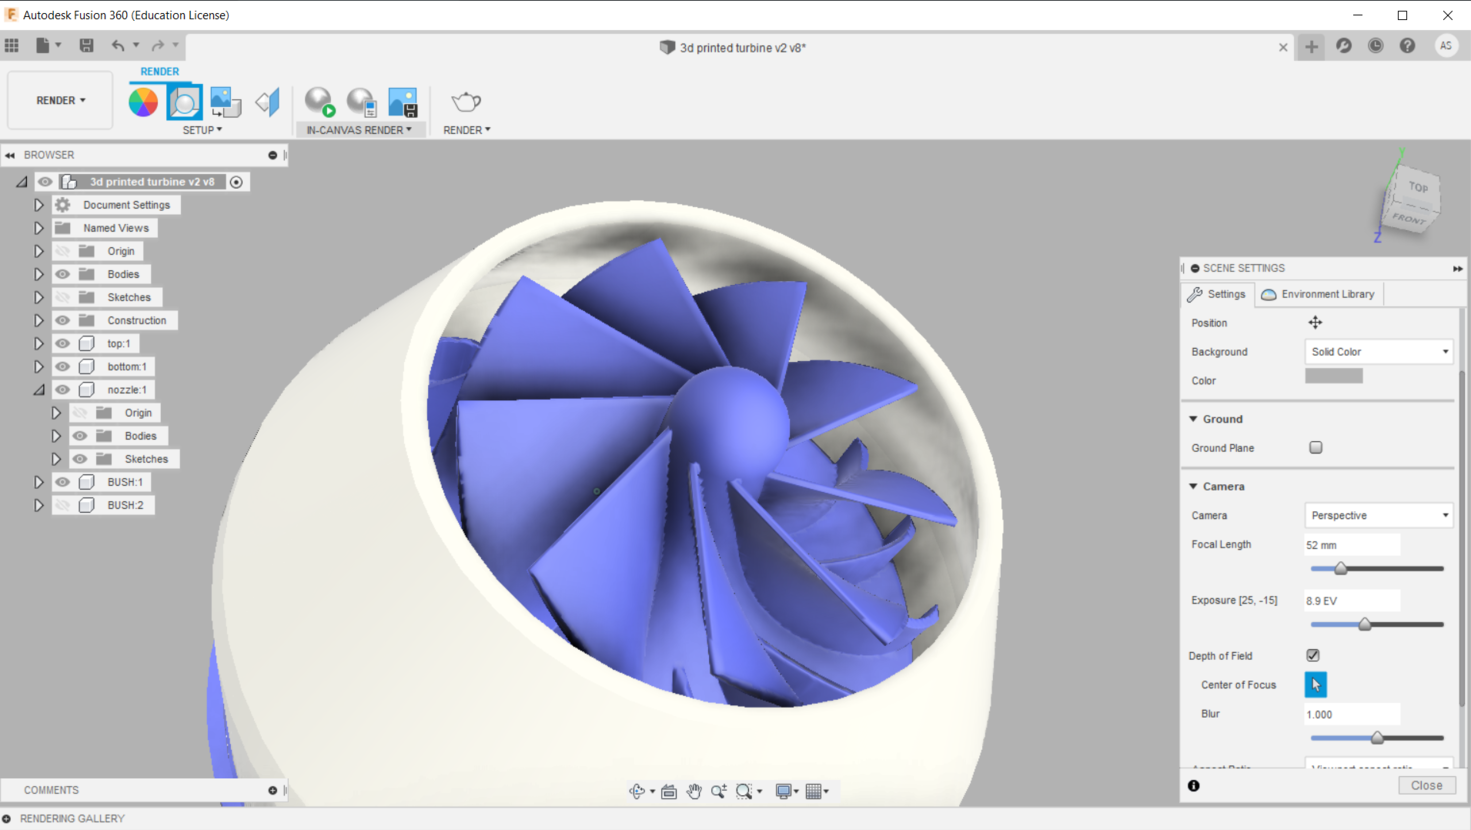This screenshot has height=830, width=1471.
Task: Toggle the Ground Plane checkbox
Action: tap(1316, 448)
